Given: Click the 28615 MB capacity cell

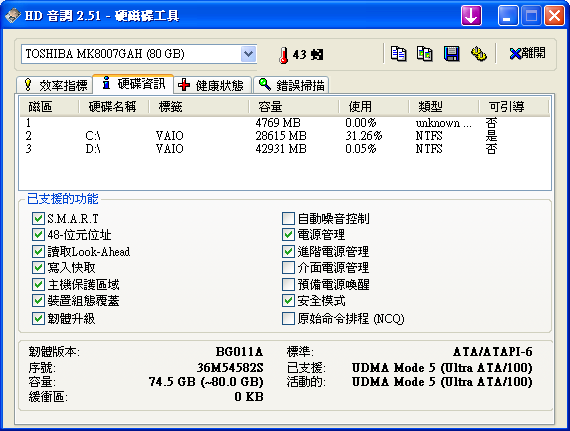Looking at the screenshot, I should (281, 136).
